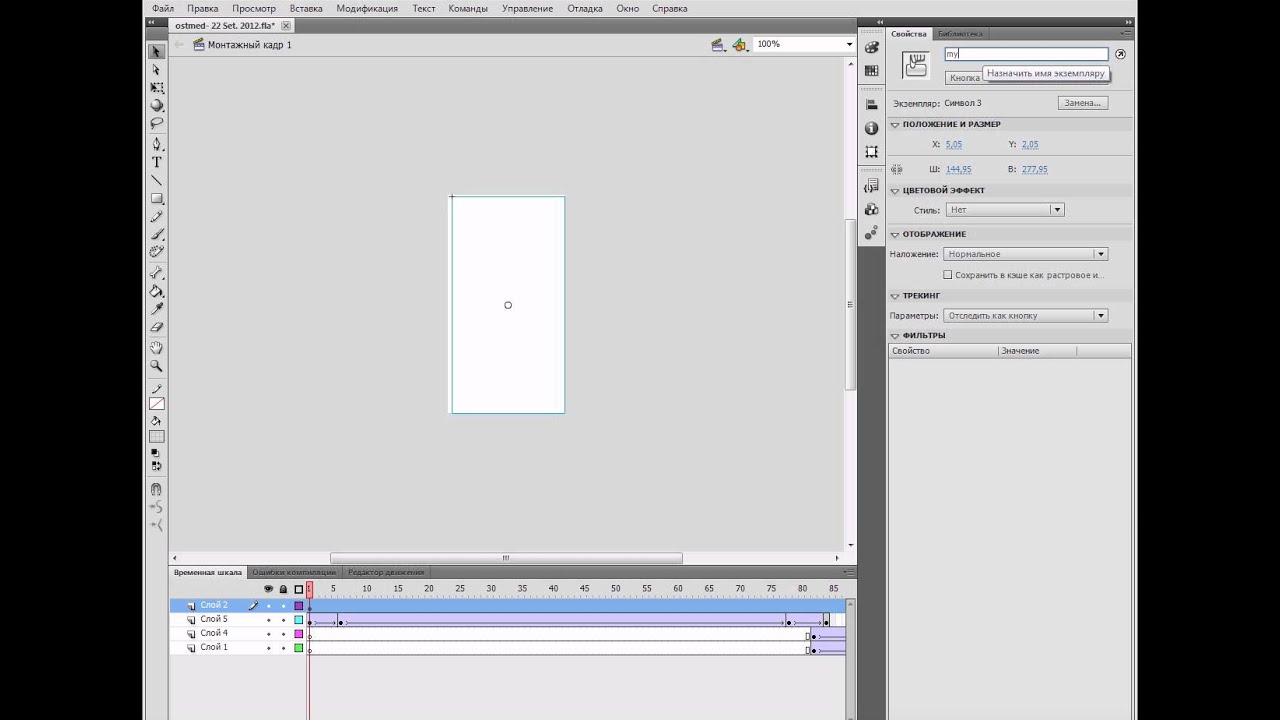Toggle lock-all-layers padlock icon in header

coord(283,589)
